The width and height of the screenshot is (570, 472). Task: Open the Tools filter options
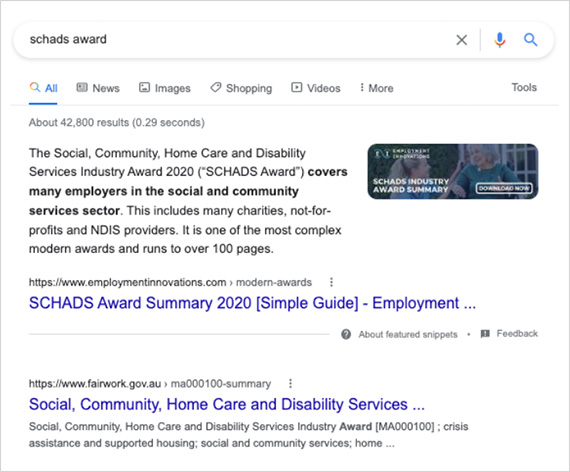pyautogui.click(x=524, y=87)
